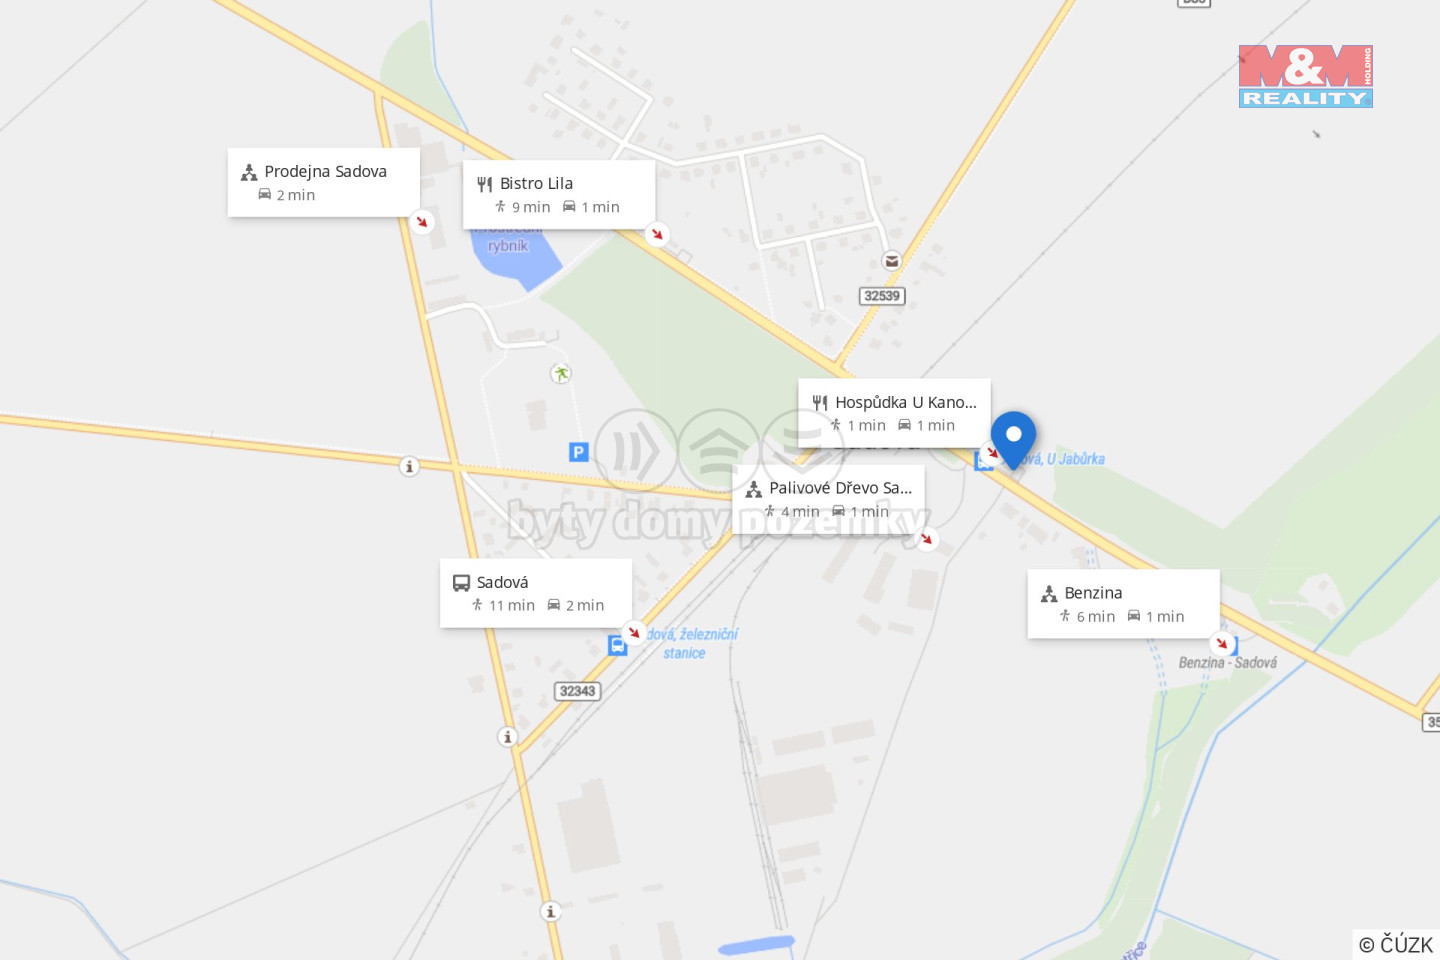Select the Sadová railway station bus icon

click(618, 646)
